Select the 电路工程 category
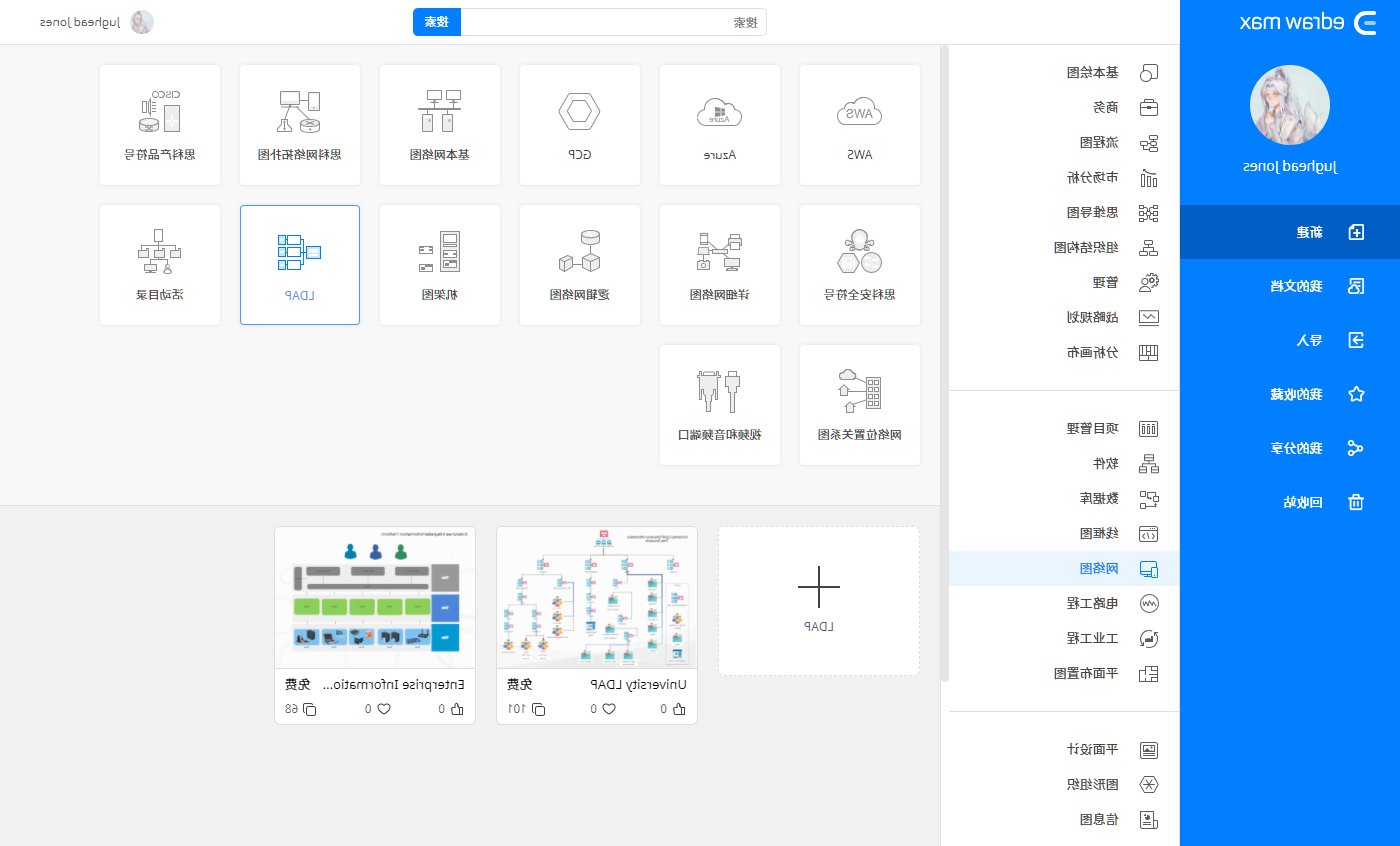This screenshot has height=846, width=1400. 1064,603
